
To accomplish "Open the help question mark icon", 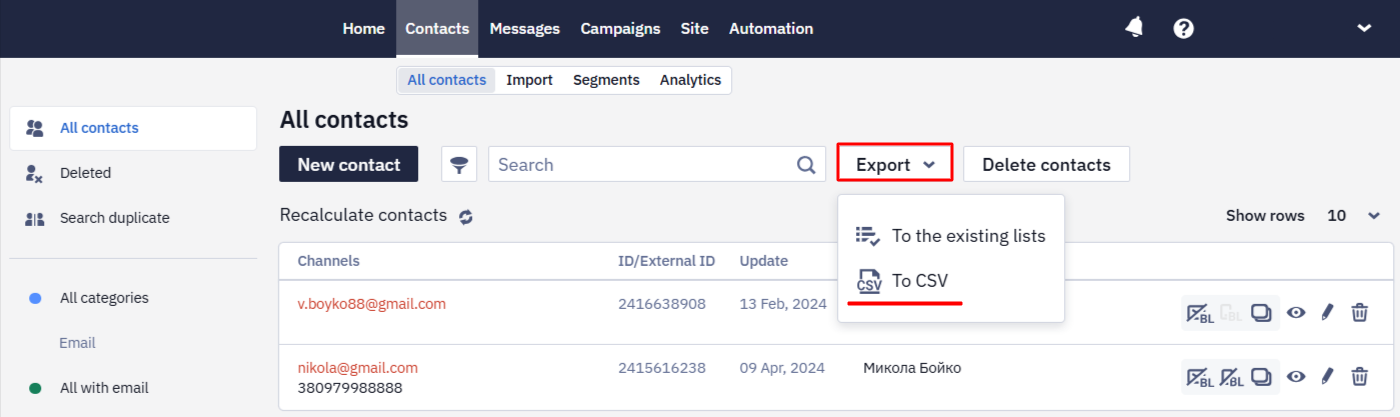I will (1184, 28).
